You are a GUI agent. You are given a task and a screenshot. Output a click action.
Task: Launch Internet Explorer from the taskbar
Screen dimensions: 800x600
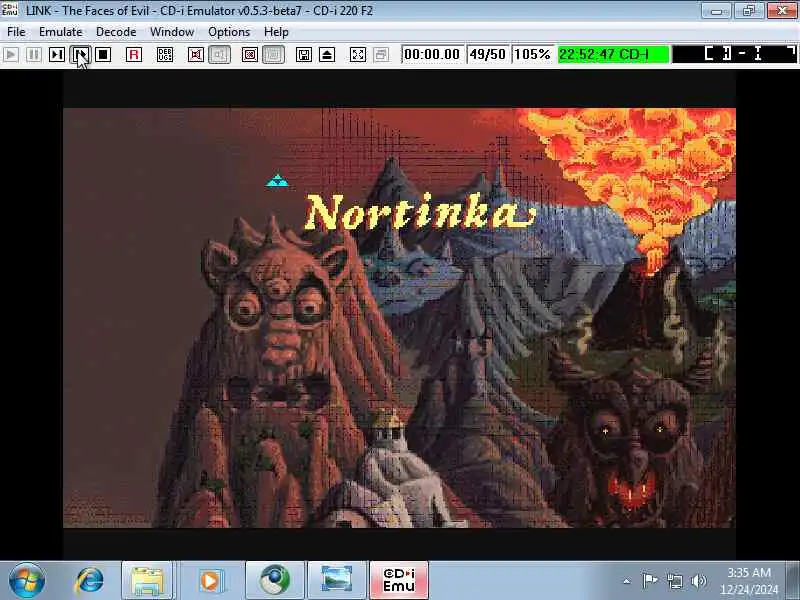click(x=89, y=581)
